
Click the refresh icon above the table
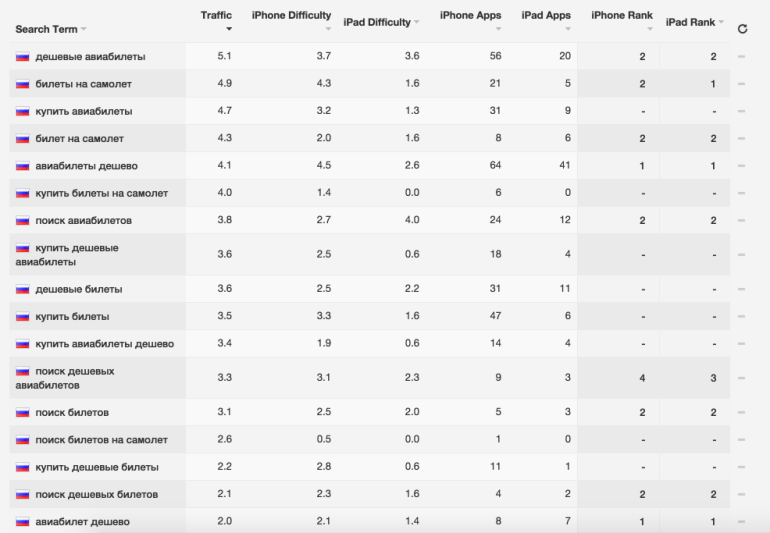[742, 29]
